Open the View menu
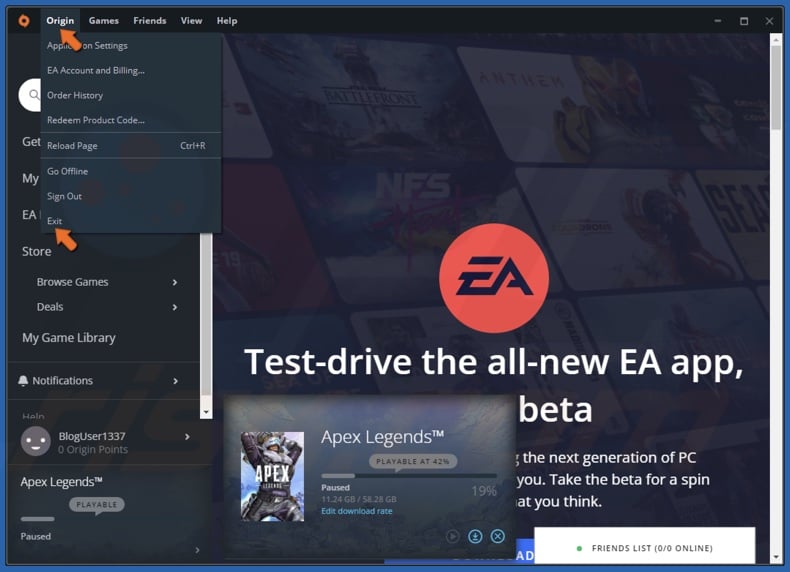The width and height of the screenshot is (790, 572). pyautogui.click(x=191, y=21)
